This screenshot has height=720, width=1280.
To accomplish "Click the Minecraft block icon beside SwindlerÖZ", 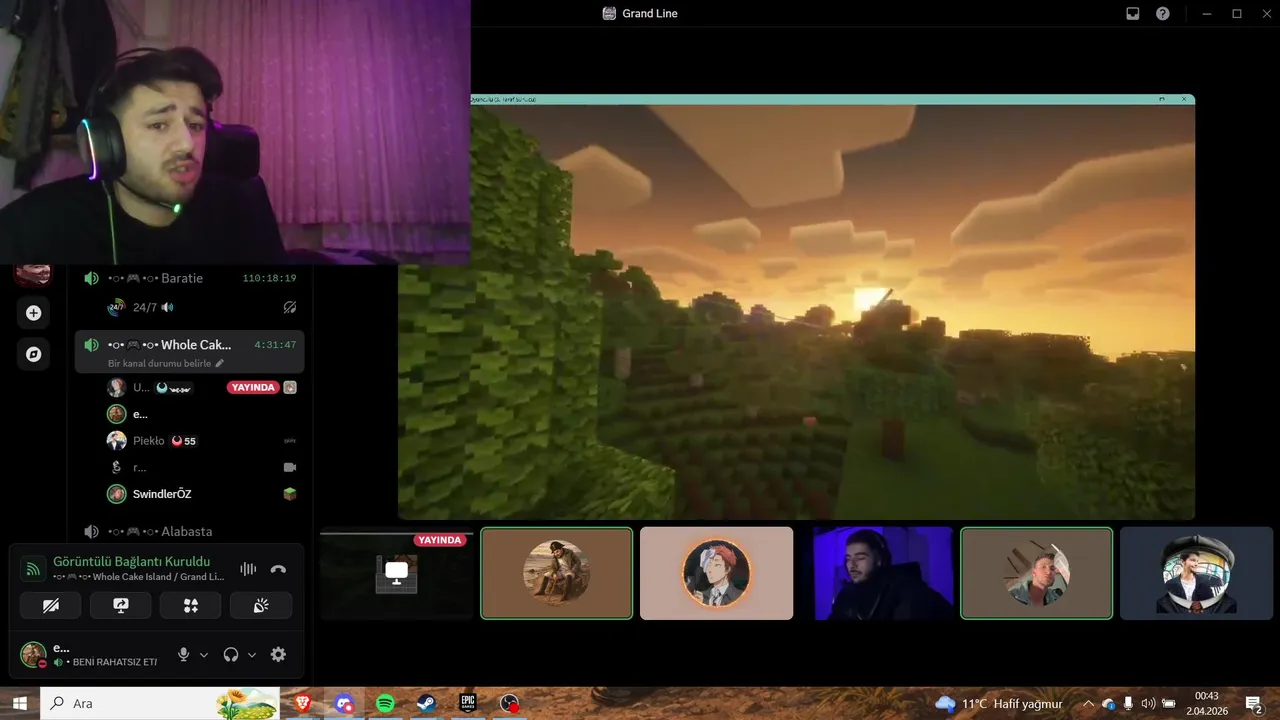I will [x=290, y=494].
